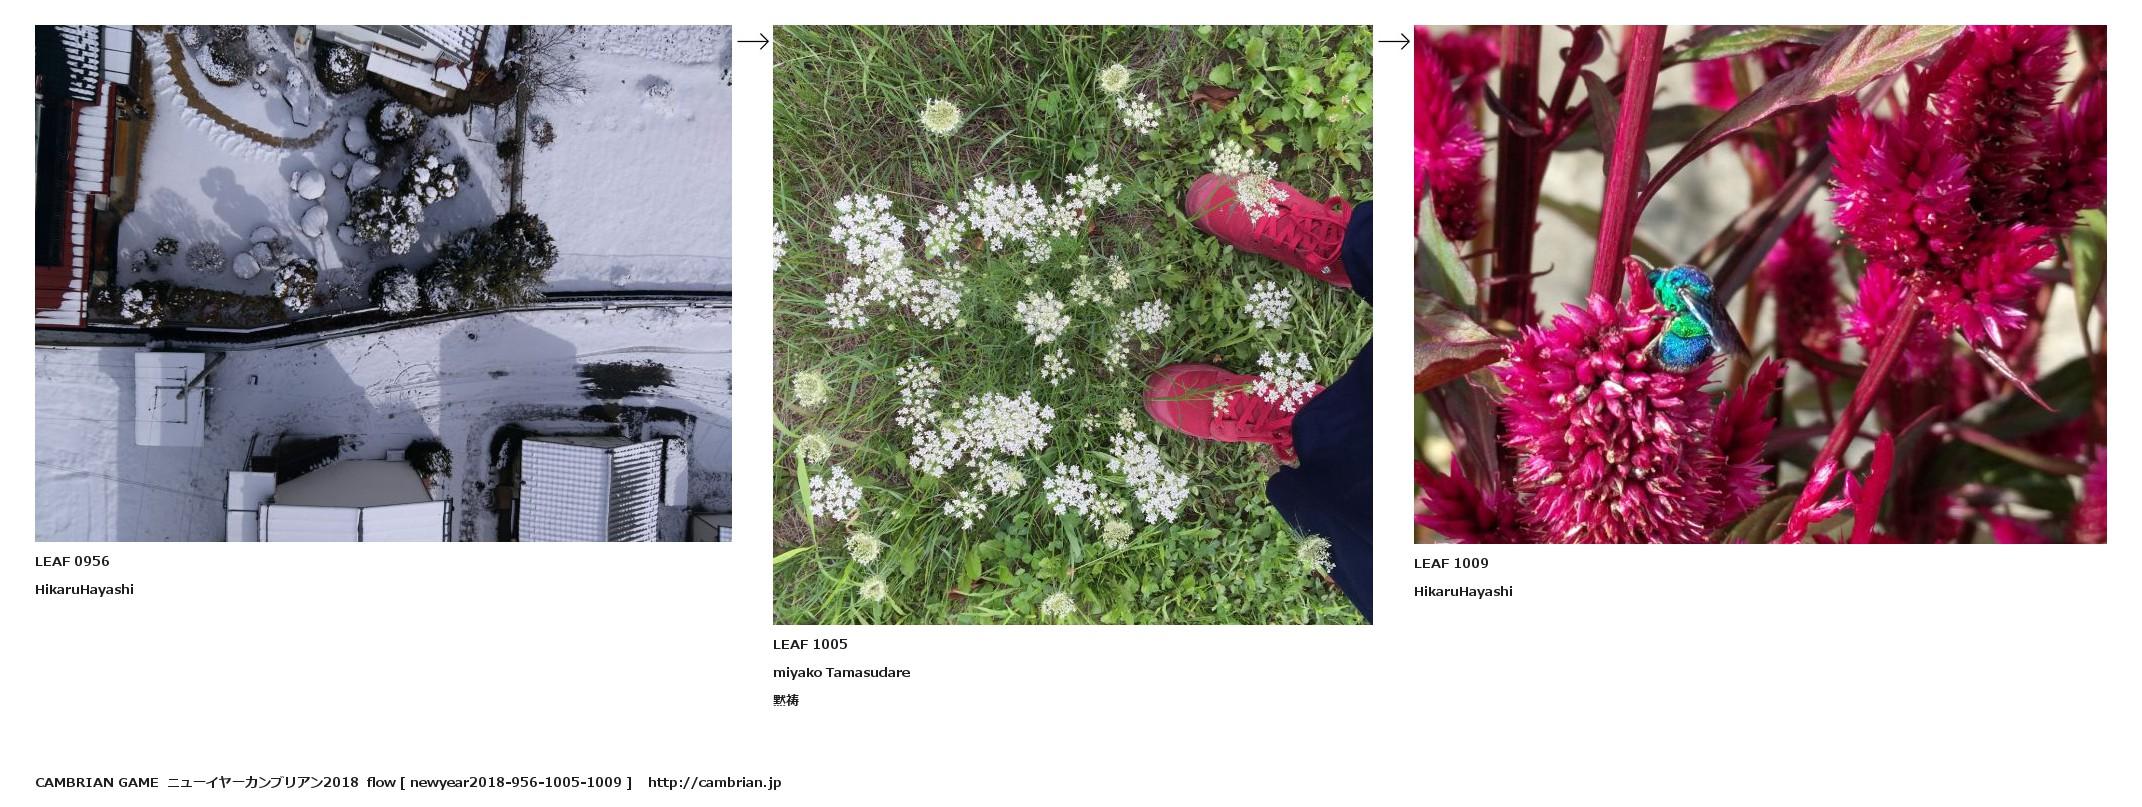The image size is (2142, 807).
Task: Click HikaruHayashi under LEAF 0956
Action: click(x=84, y=589)
